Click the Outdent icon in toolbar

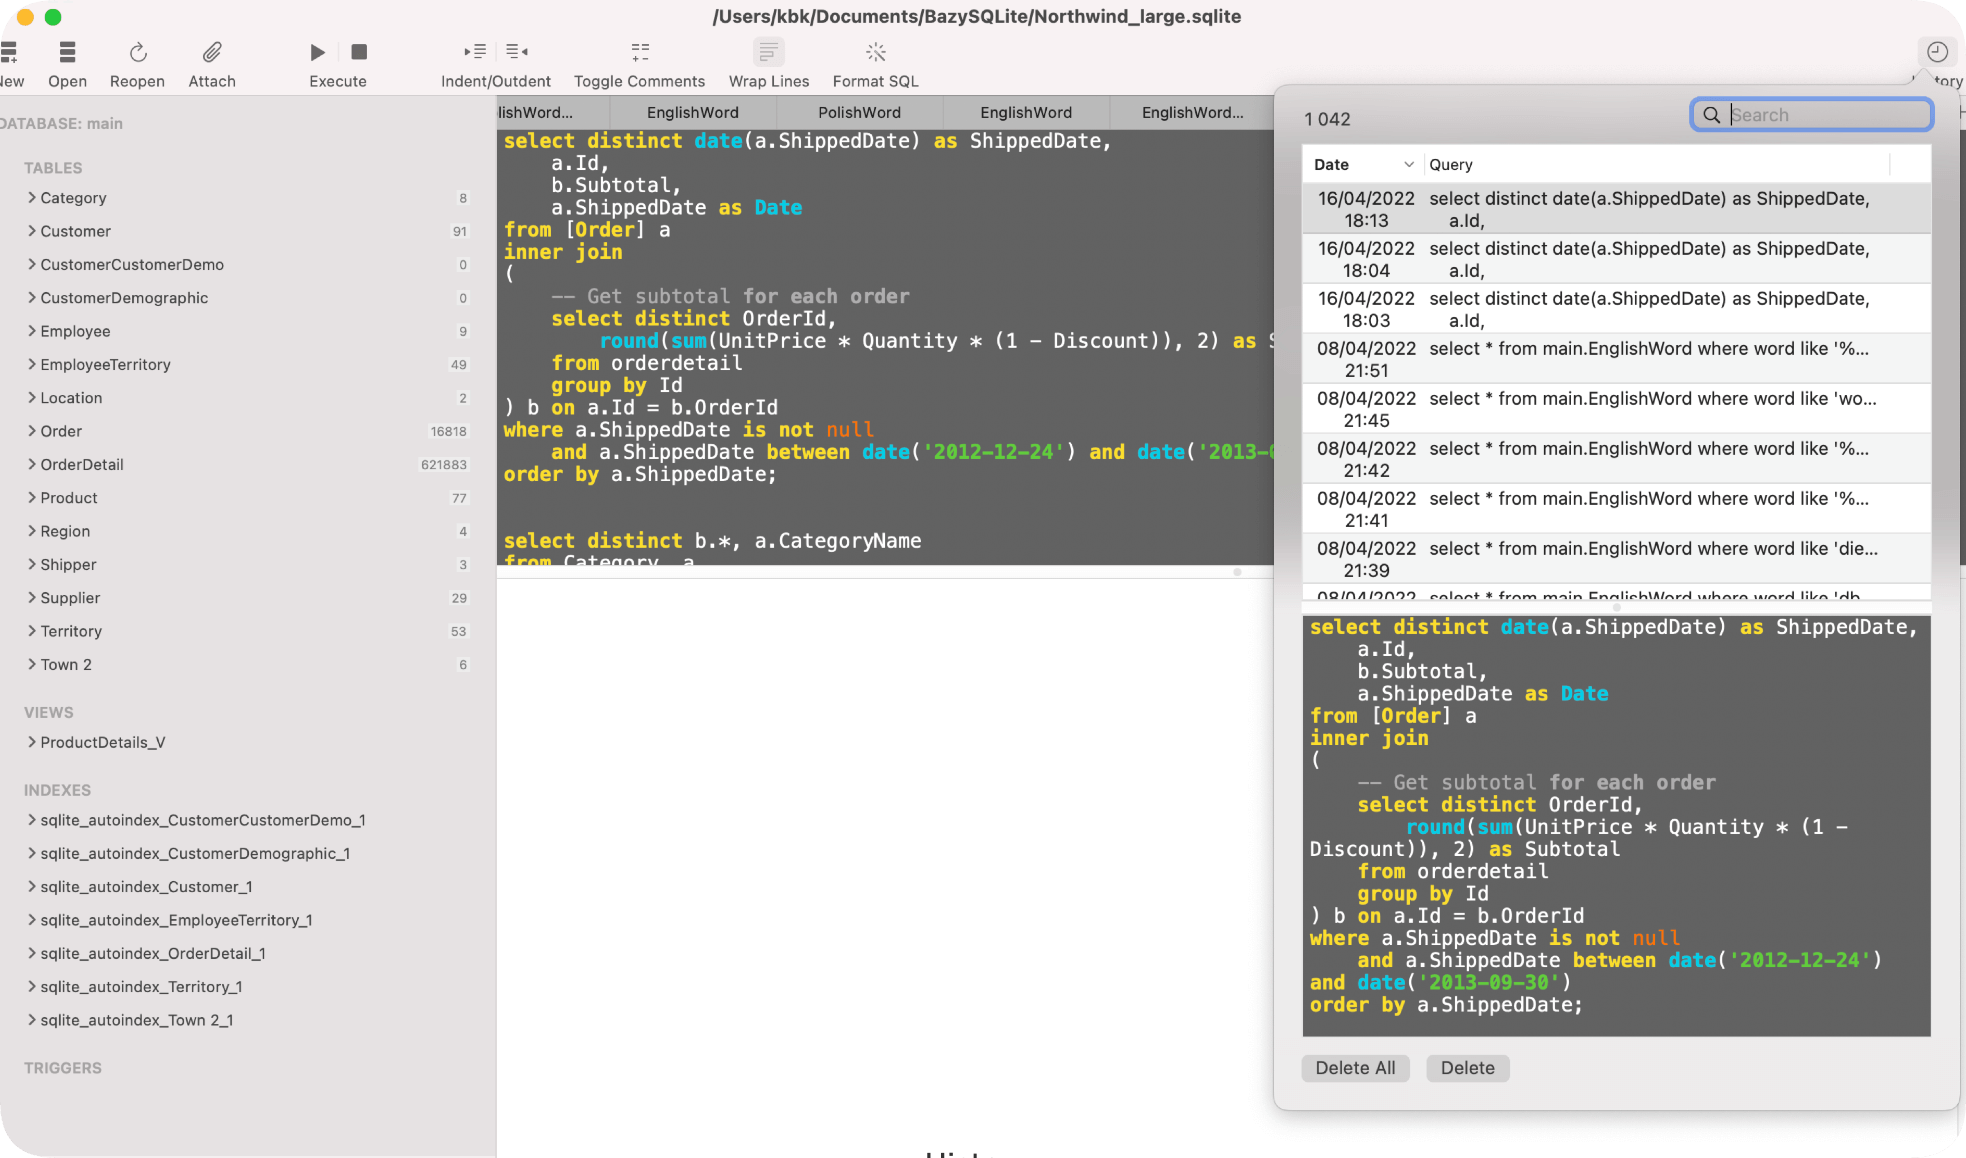pyautogui.click(x=517, y=51)
